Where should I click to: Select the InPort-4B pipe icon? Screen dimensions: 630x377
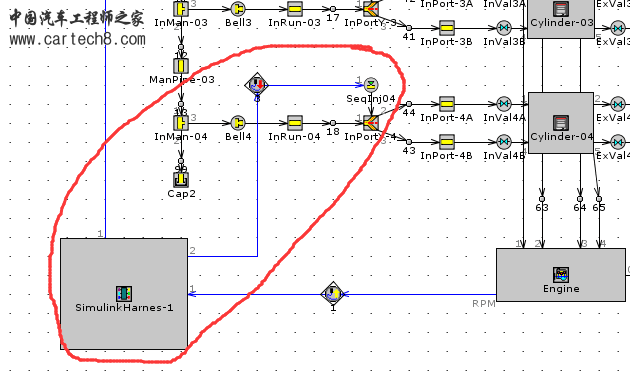(x=447, y=142)
